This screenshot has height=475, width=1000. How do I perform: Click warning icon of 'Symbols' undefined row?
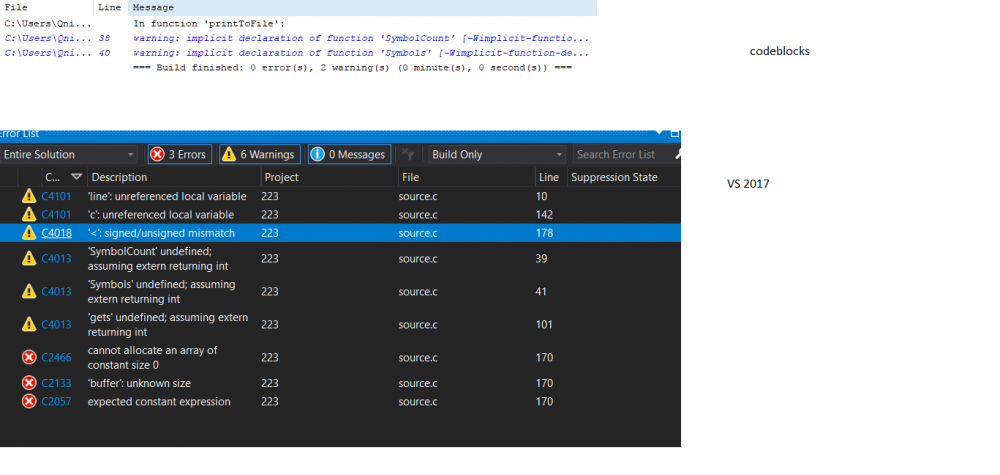[x=29, y=291]
